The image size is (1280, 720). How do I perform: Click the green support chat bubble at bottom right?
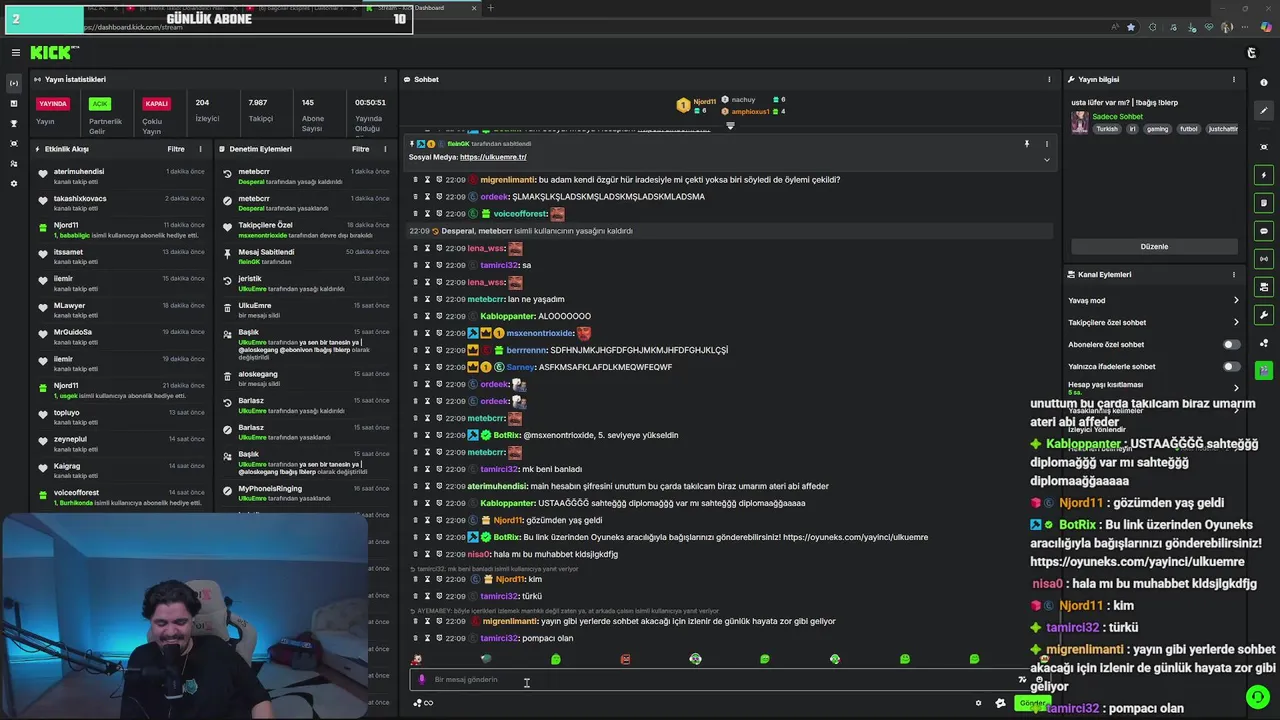[1257, 697]
